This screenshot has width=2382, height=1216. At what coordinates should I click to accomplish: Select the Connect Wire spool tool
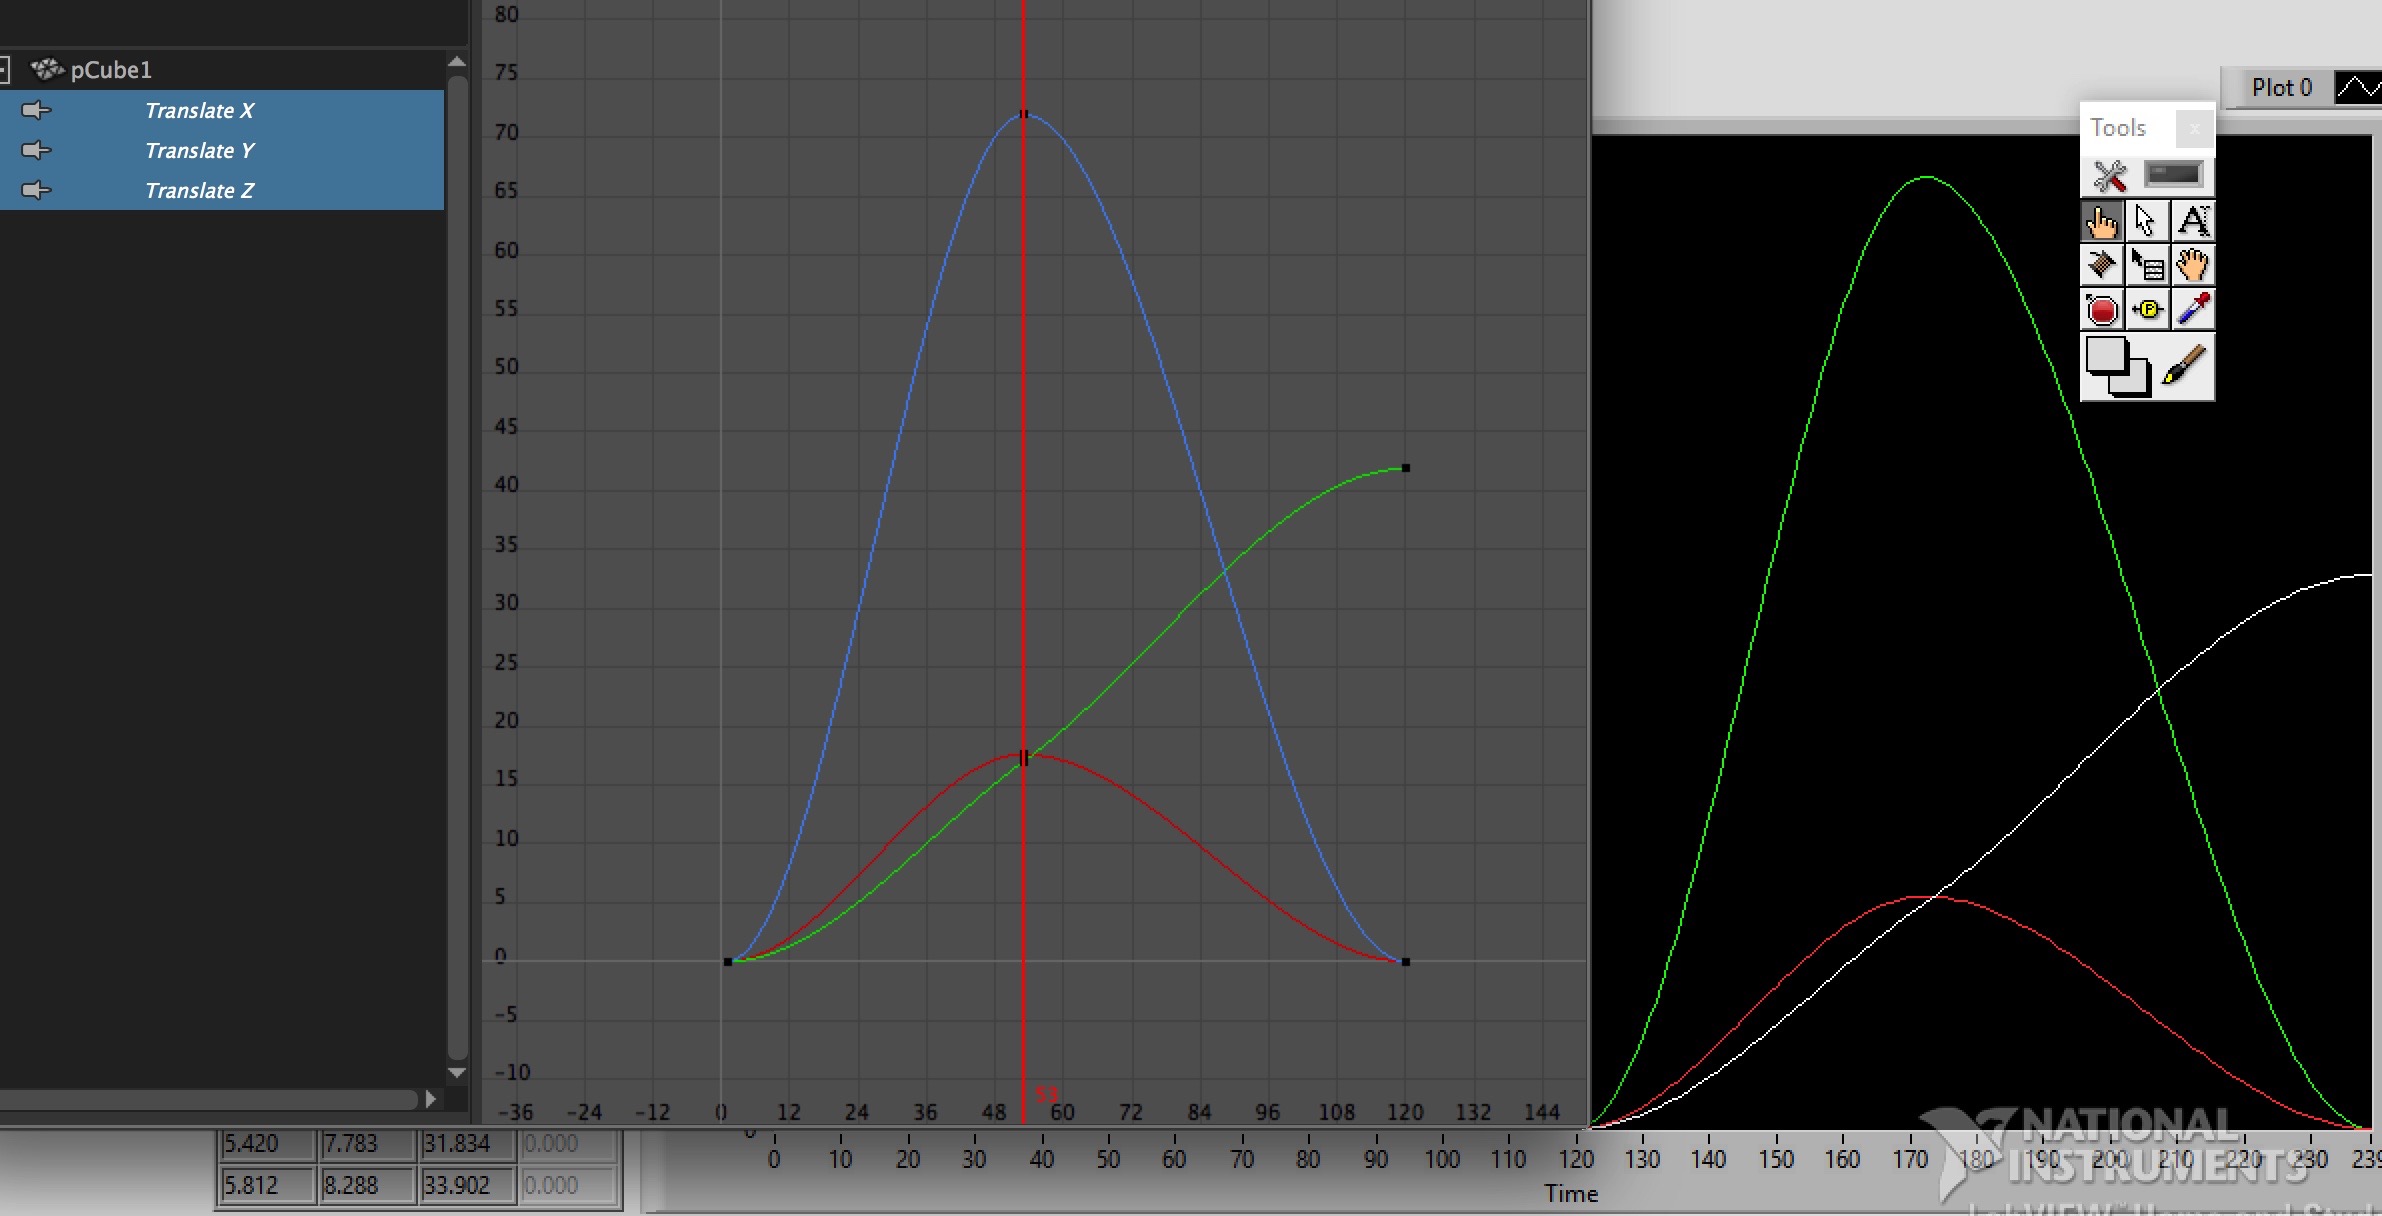(2102, 265)
